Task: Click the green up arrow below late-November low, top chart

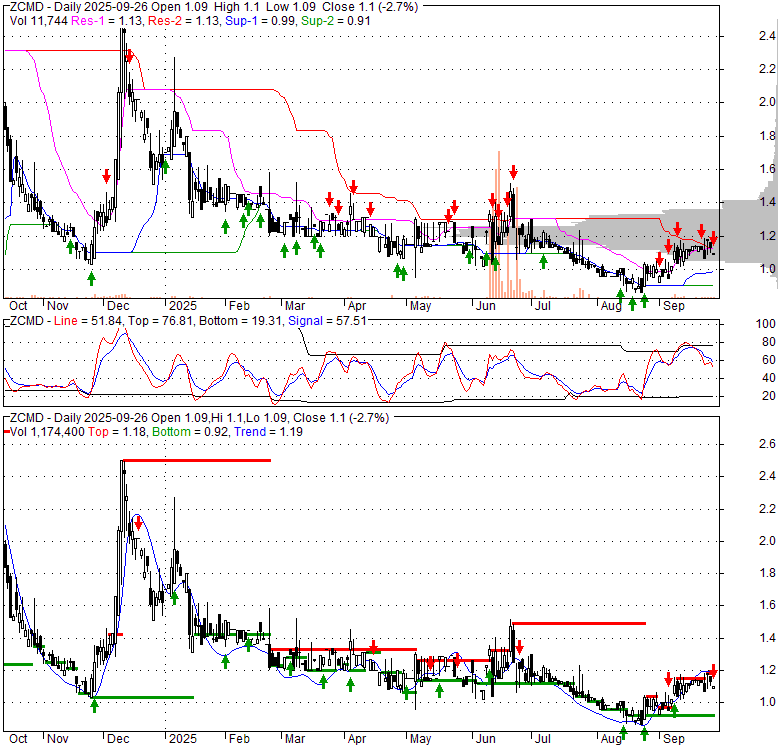Action: pyautogui.click(x=91, y=279)
